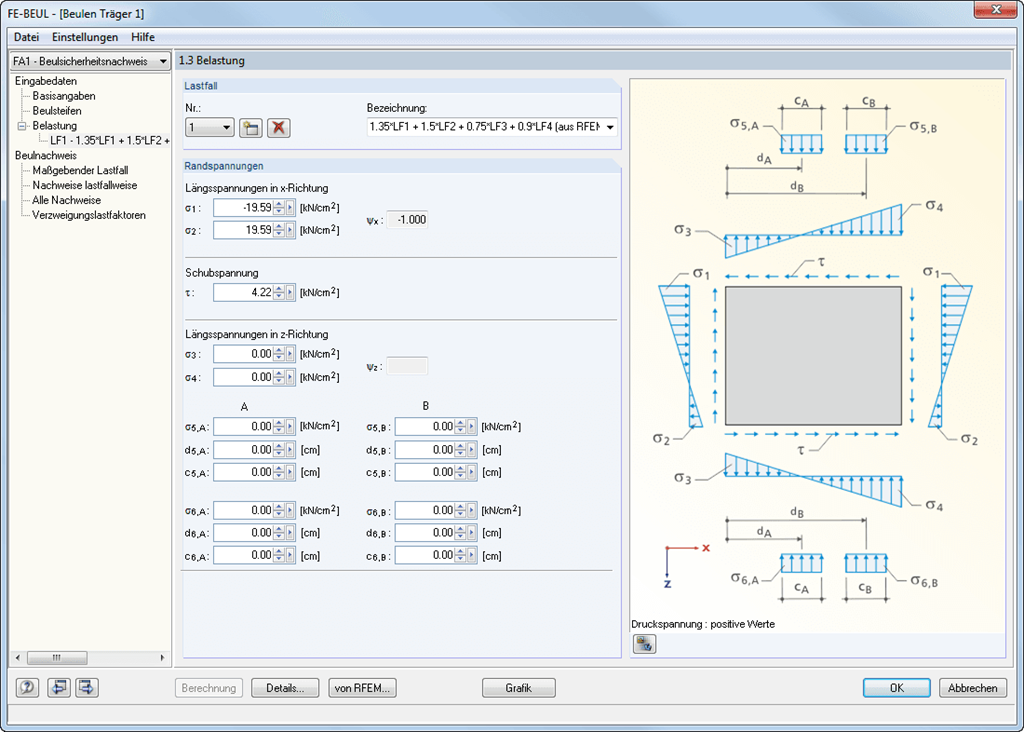
Task: Open arrow menu beside σ5,B field
Action: 472,427
